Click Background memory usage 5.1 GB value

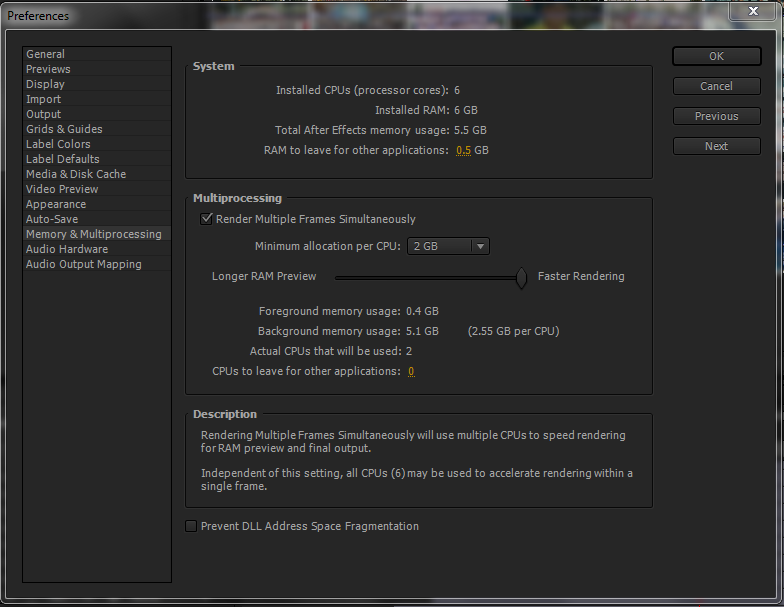click(422, 331)
